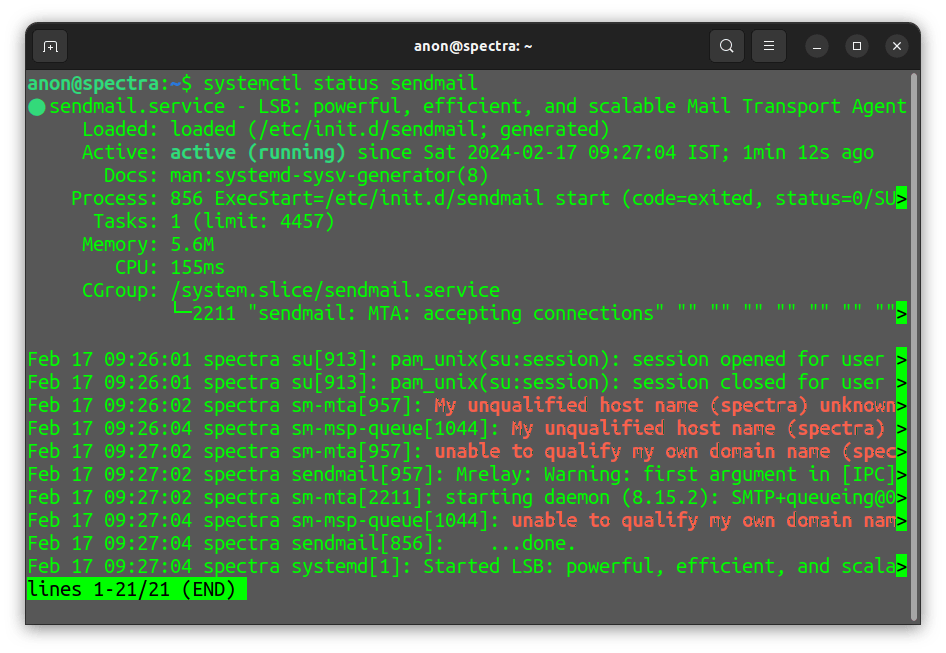946x653 pixels.
Task: Click the truncation marker on the Process line
Action: point(901,198)
